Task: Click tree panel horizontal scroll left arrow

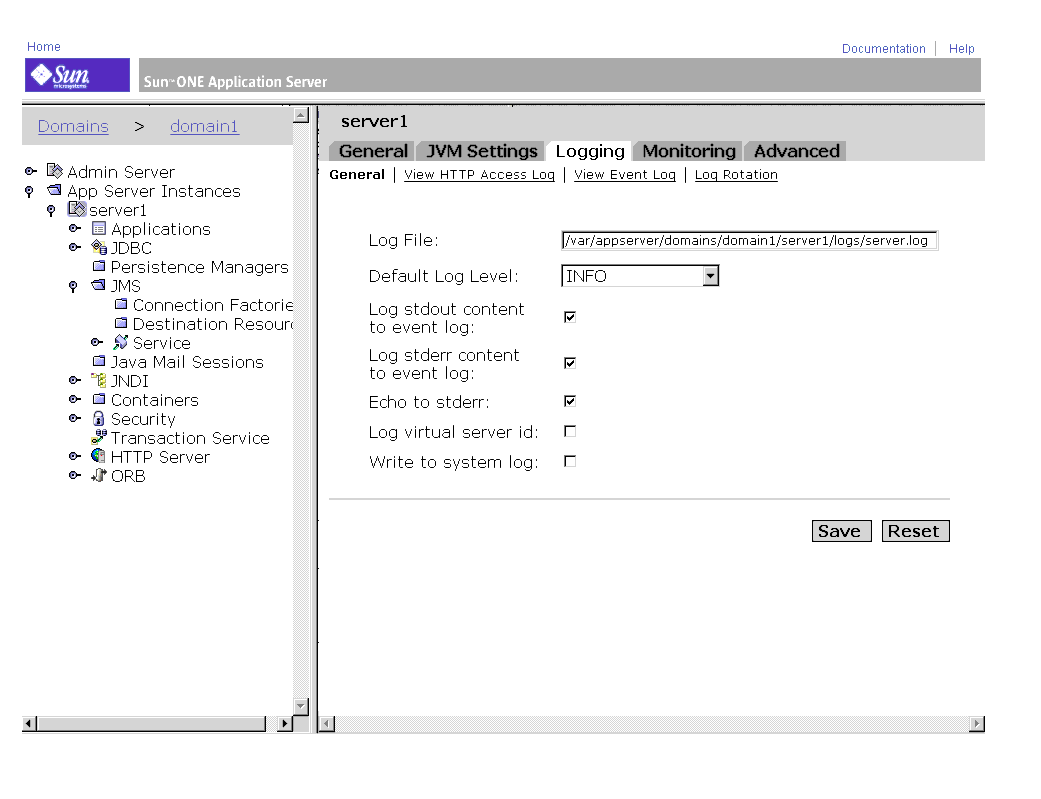Action: pyautogui.click(x=29, y=723)
